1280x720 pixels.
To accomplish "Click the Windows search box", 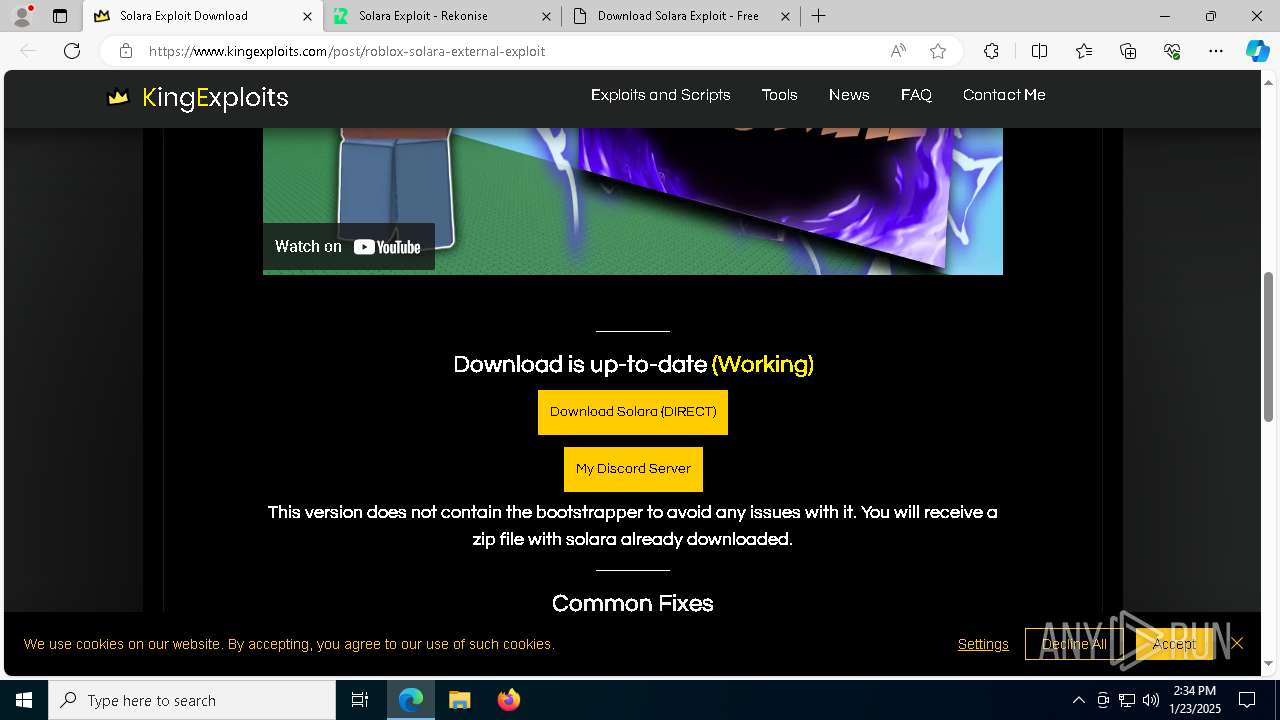I will click(192, 700).
